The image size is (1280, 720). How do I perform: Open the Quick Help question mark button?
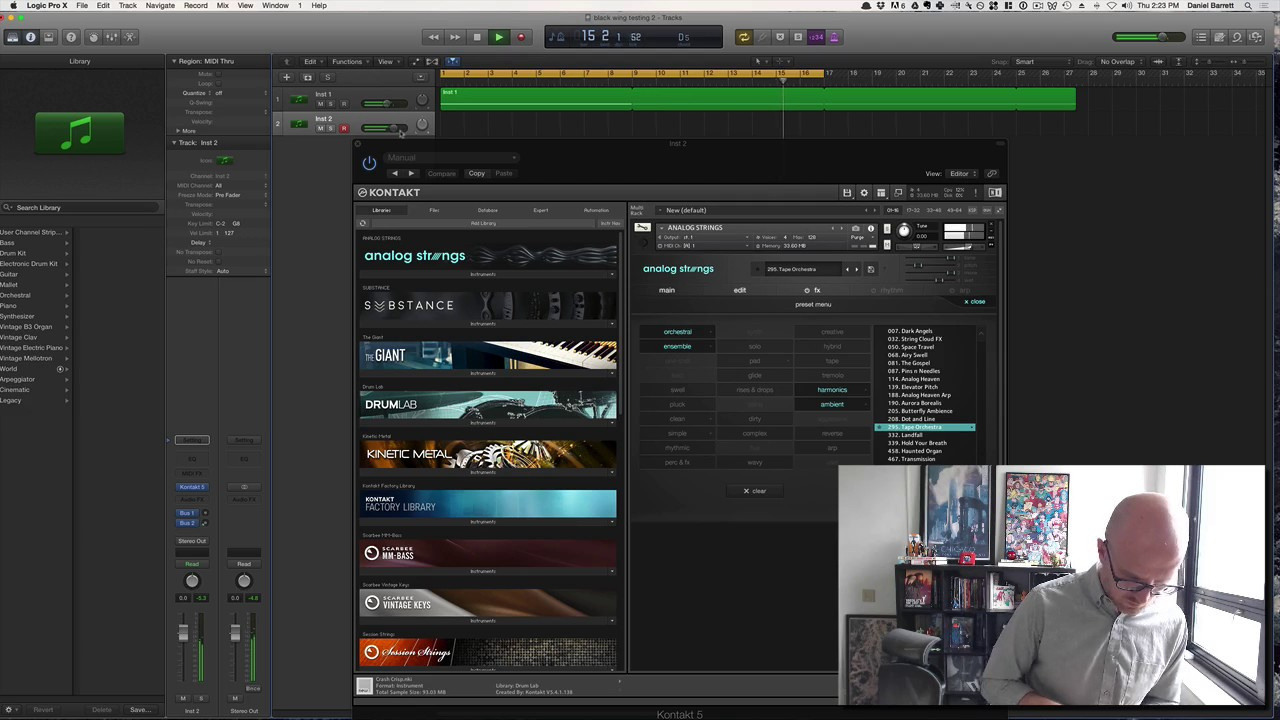click(x=71, y=37)
